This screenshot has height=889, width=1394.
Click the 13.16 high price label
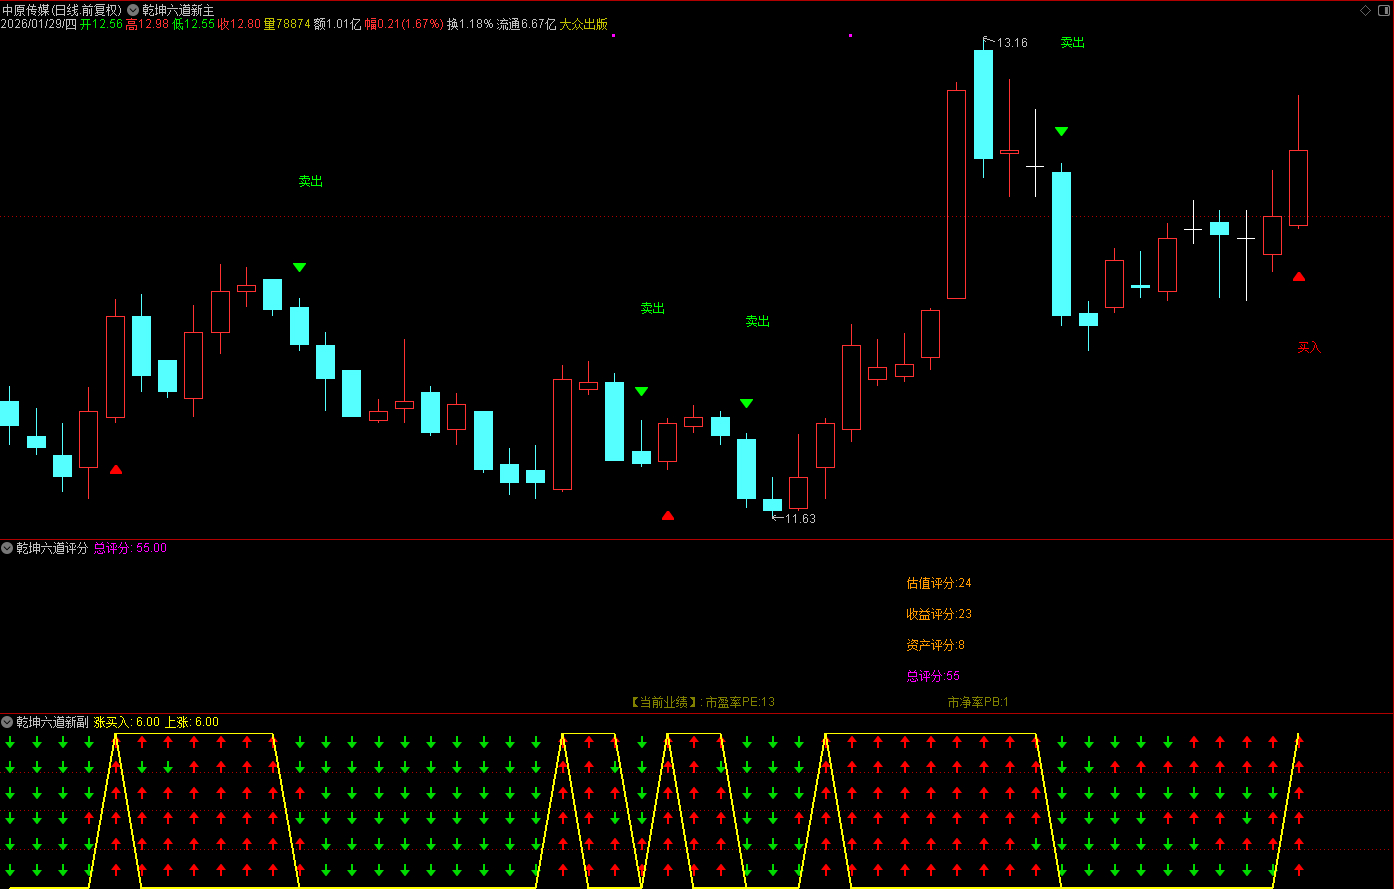click(1011, 43)
